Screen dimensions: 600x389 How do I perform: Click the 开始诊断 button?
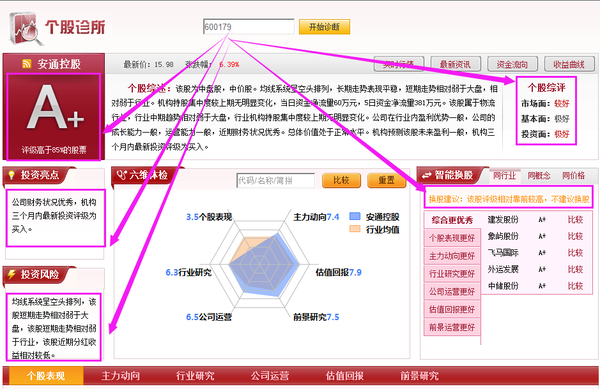[324, 27]
